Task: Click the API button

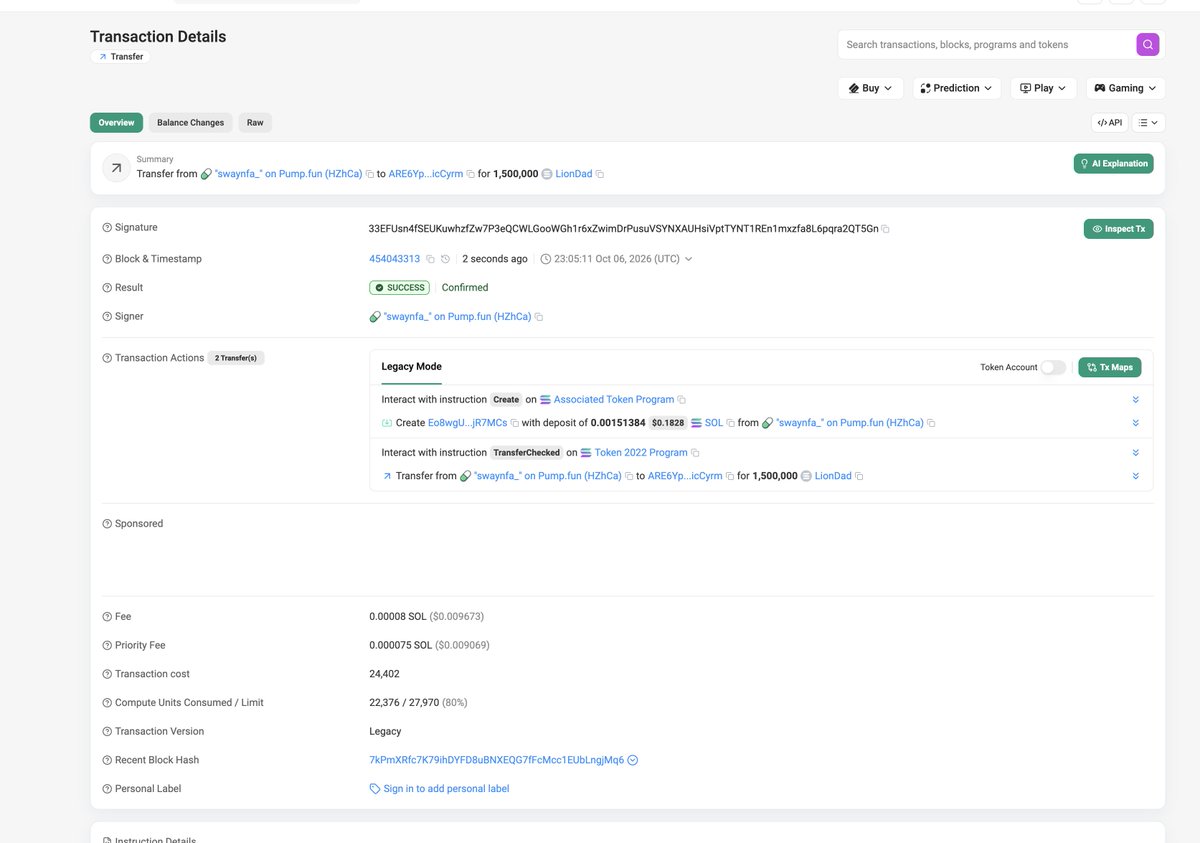Action: coord(1110,123)
